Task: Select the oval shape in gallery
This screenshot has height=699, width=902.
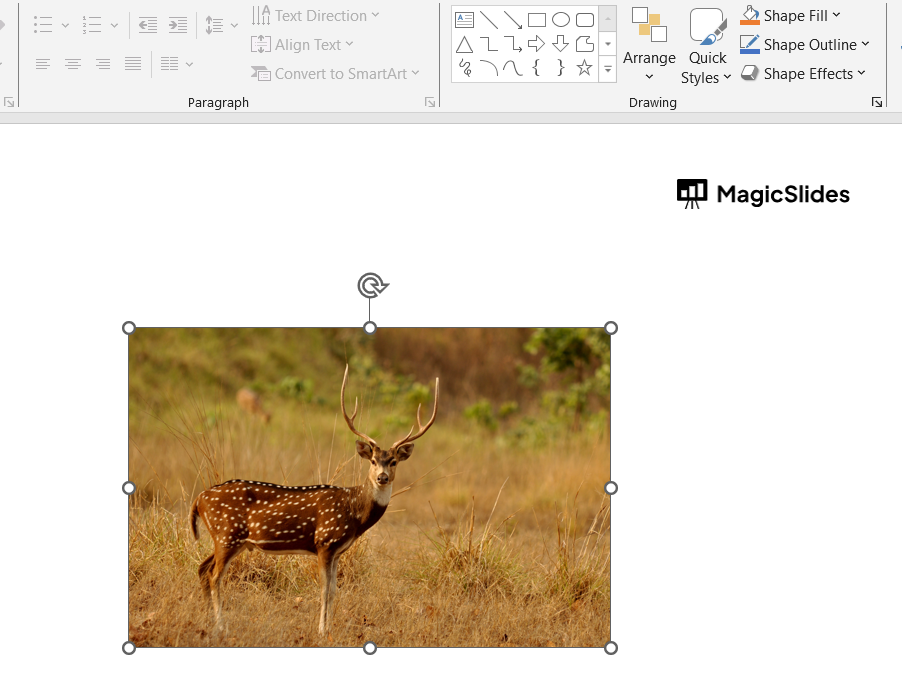Action: (x=561, y=20)
